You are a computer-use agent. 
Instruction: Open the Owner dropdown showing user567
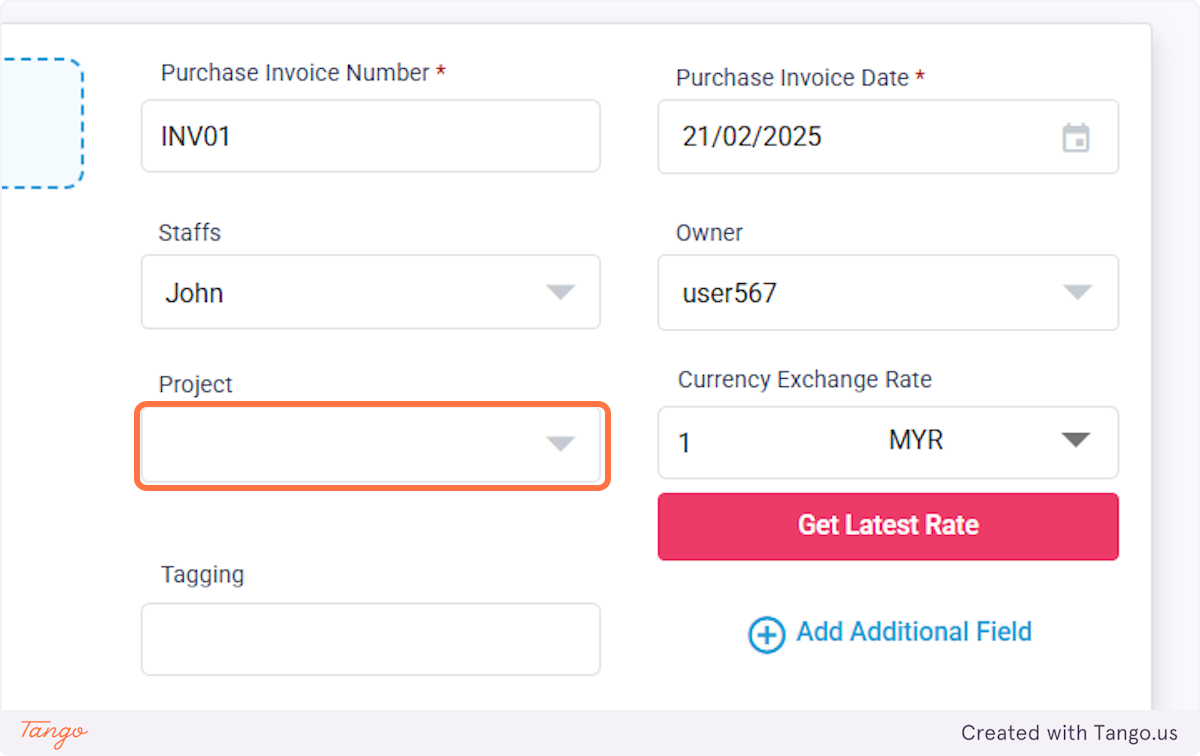pos(888,292)
